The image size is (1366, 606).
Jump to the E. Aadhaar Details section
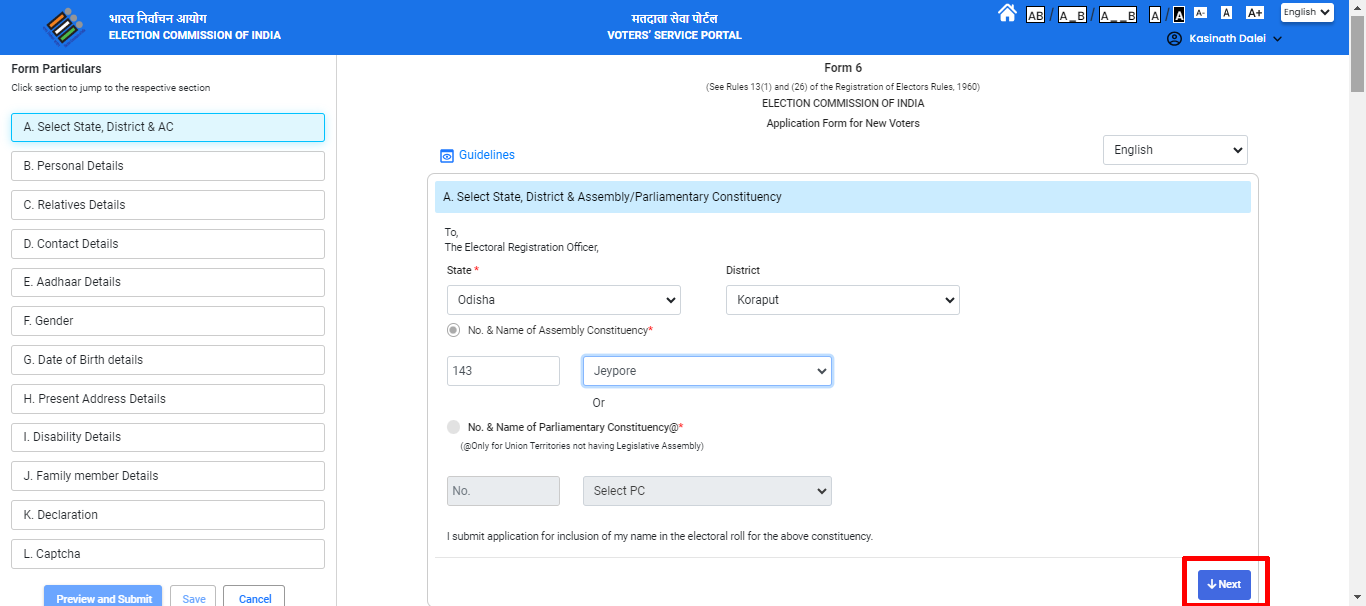coord(166,282)
